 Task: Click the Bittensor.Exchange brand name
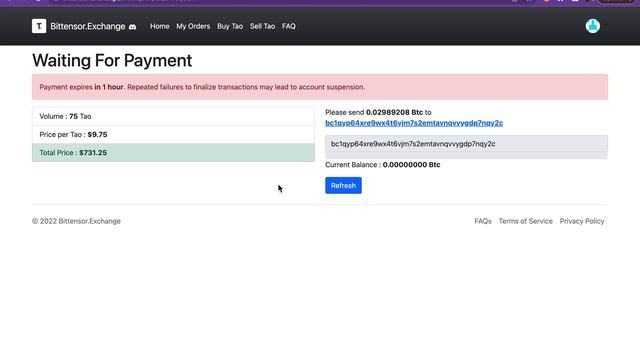(x=88, y=26)
